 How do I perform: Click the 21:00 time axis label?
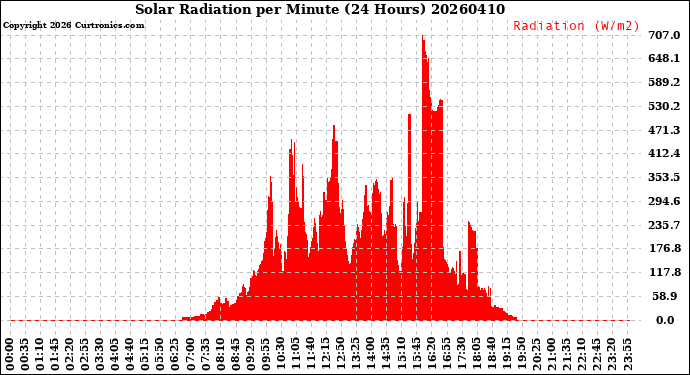(552, 355)
